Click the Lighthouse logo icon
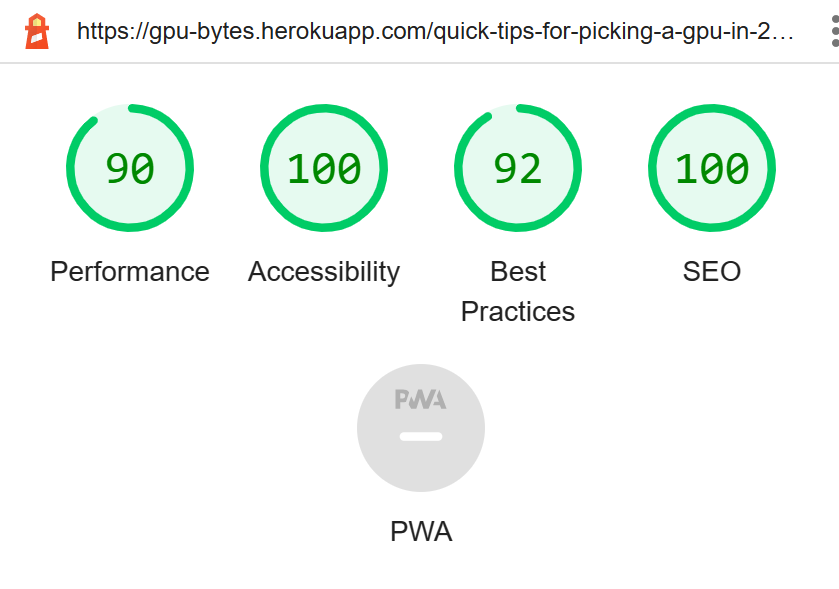Screen dimensions: 839x589 point(37,31)
